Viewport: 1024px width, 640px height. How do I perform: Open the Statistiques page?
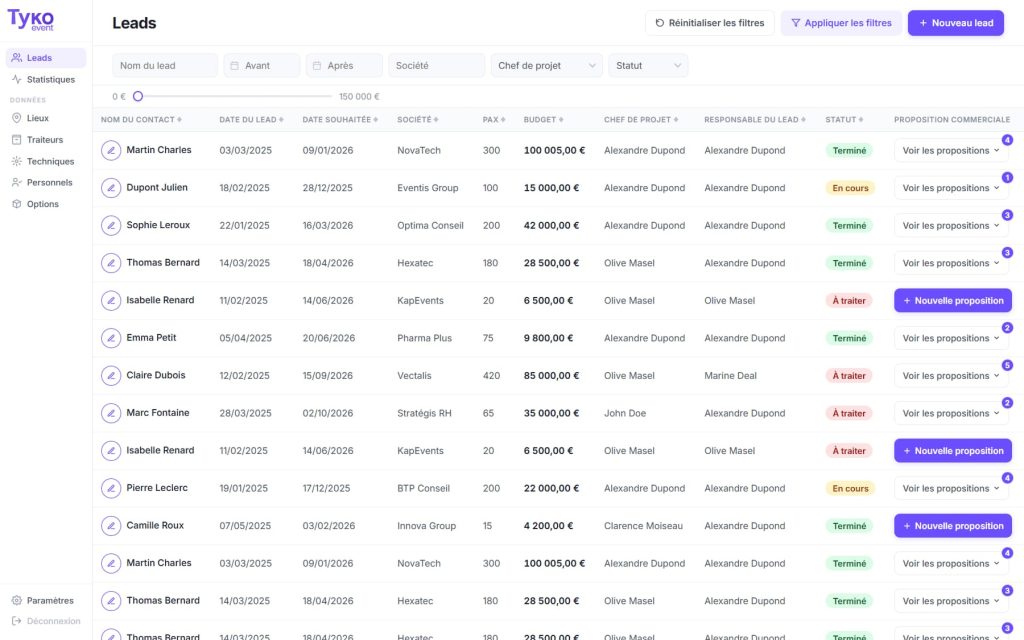pyautogui.click(x=46, y=79)
